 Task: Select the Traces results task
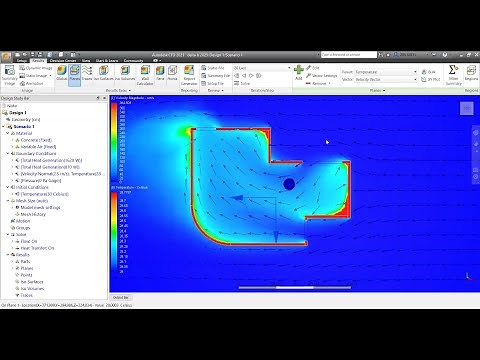[87, 73]
